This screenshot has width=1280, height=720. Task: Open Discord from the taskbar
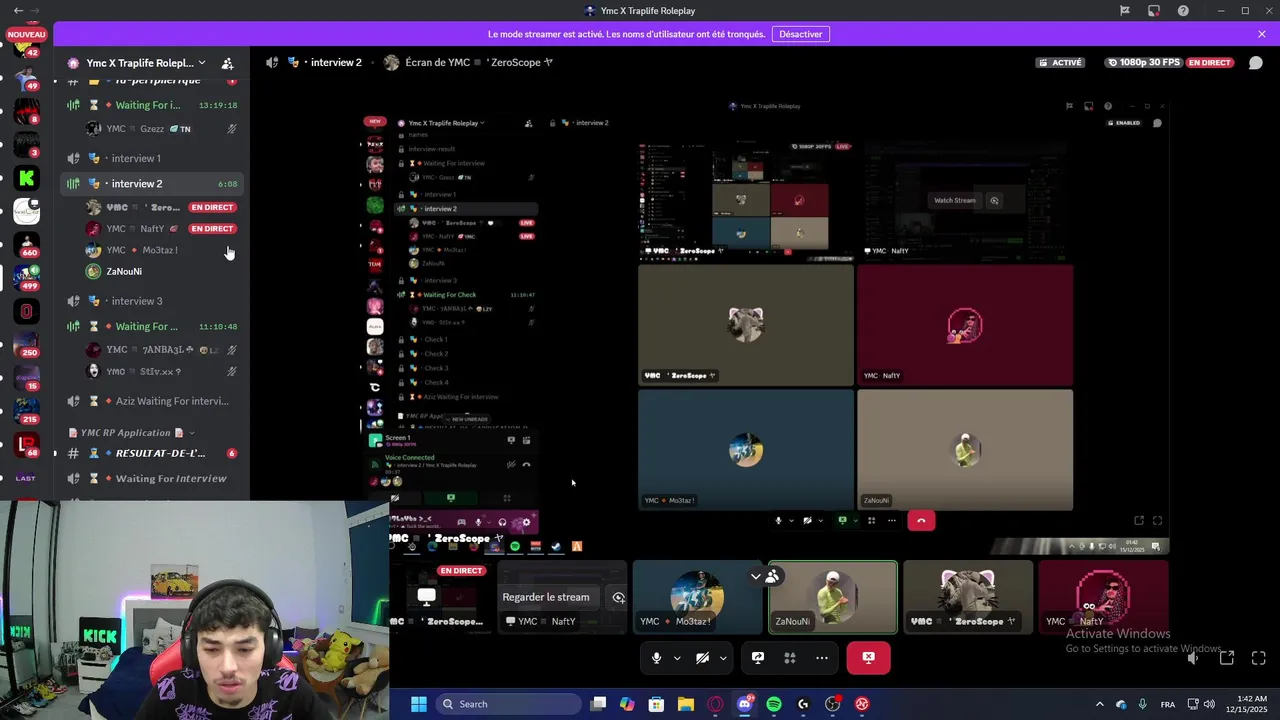tap(744, 704)
